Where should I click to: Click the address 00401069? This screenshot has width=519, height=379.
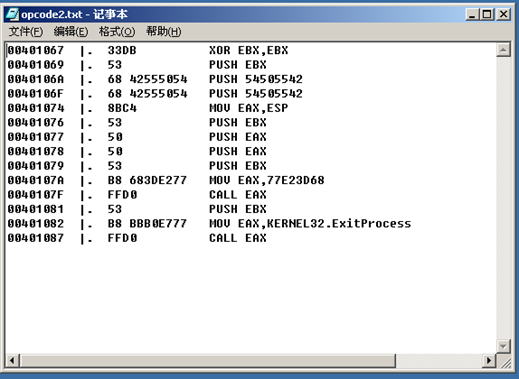tap(36, 65)
